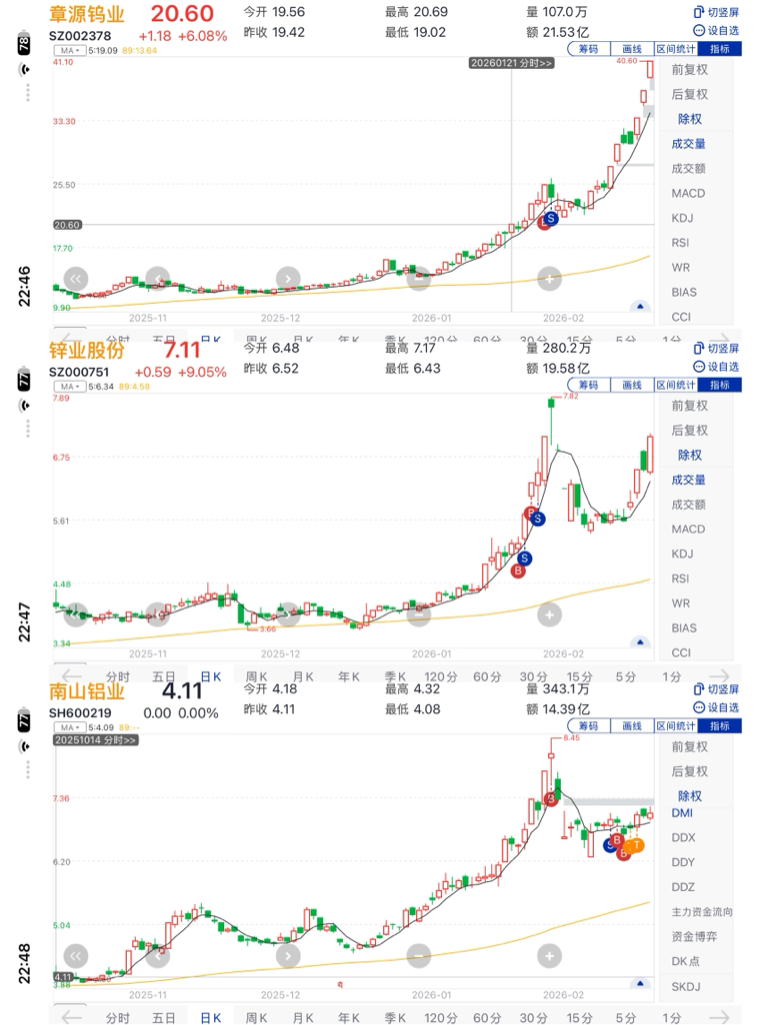Open MA dropdown above 章源钨业 chart
This screenshot has height=1025, width=768.
click(70, 50)
